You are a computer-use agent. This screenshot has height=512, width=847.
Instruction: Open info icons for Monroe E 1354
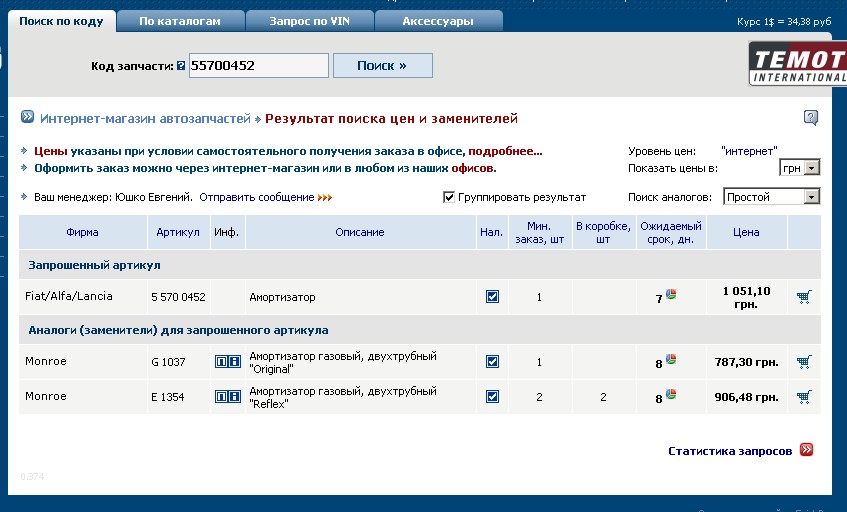tap(228, 397)
